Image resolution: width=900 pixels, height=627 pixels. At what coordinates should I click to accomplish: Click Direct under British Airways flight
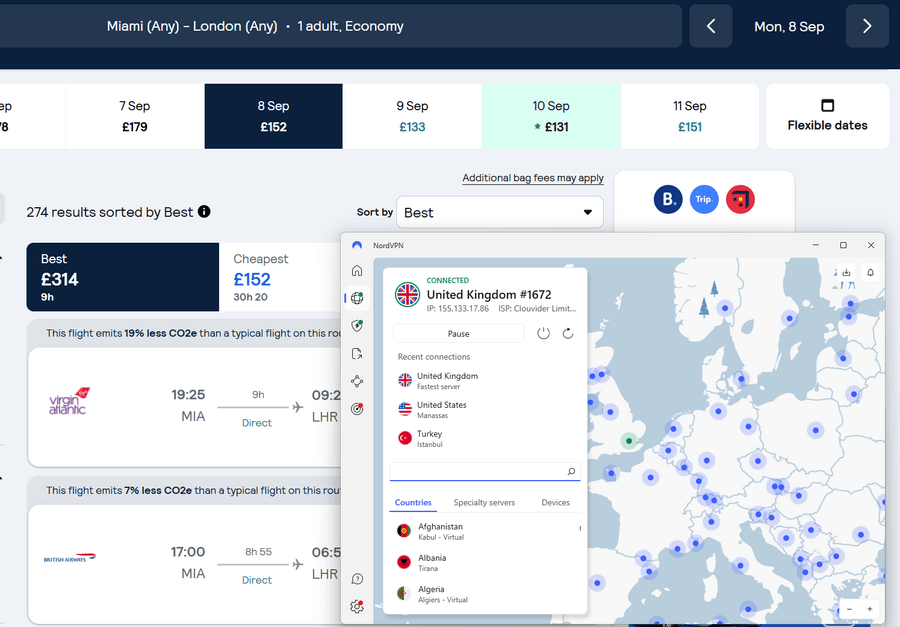(257, 580)
